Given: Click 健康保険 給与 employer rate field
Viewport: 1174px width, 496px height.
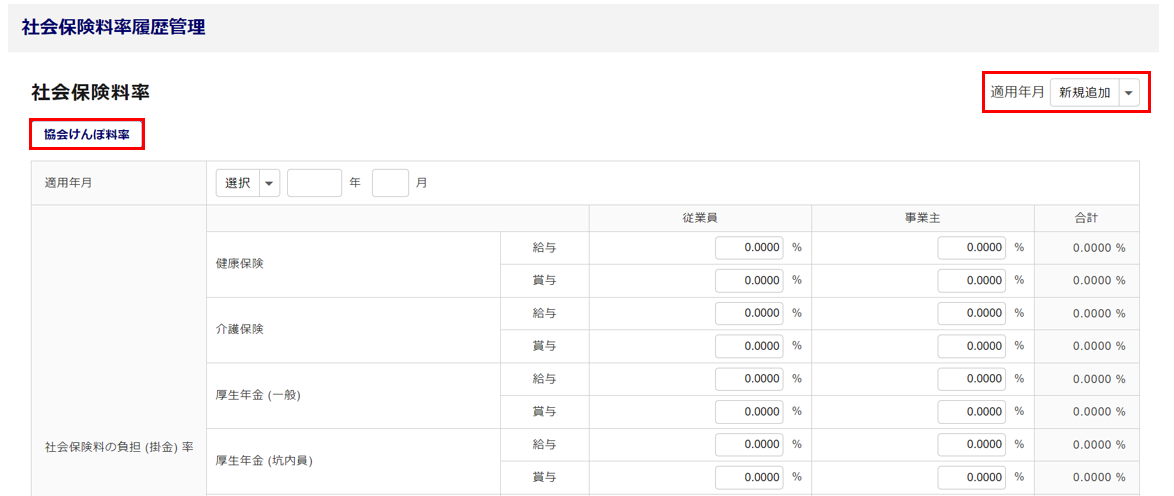Looking at the screenshot, I should pos(971,247).
